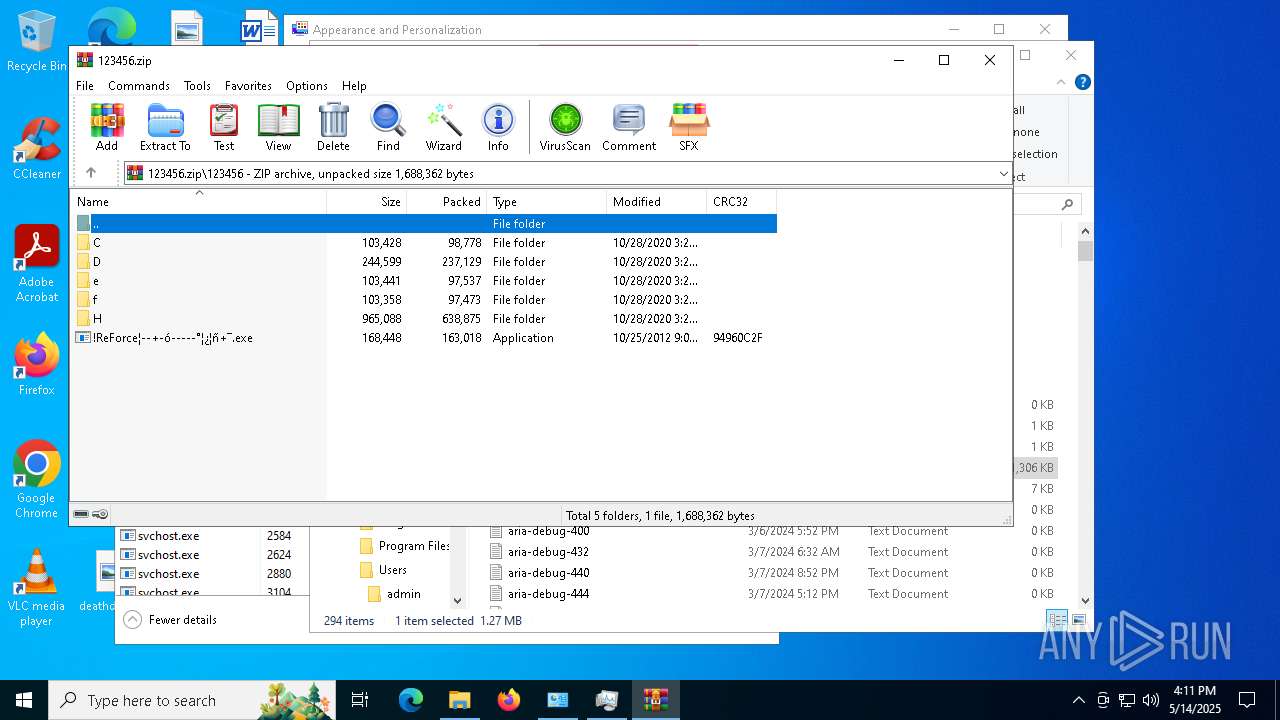
Task: Select file aria-debug-400
Action: click(x=548, y=531)
